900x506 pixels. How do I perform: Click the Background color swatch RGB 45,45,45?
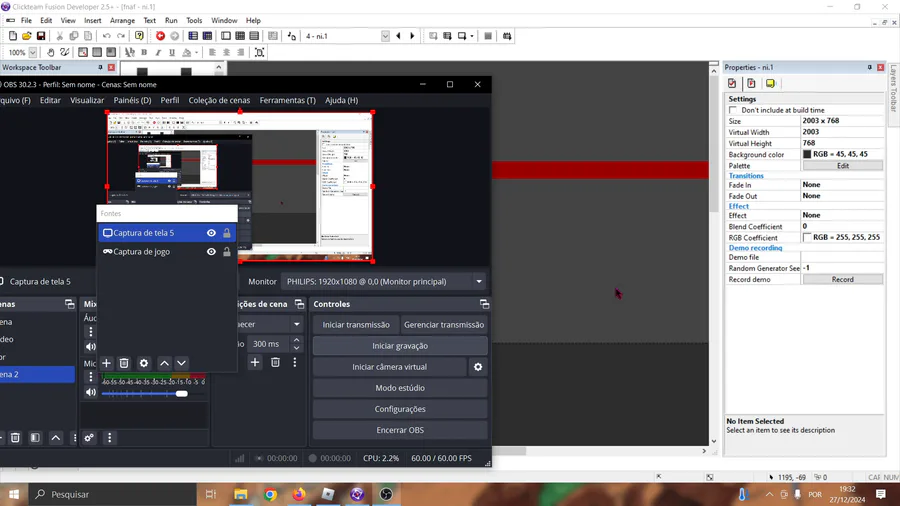click(x=807, y=154)
